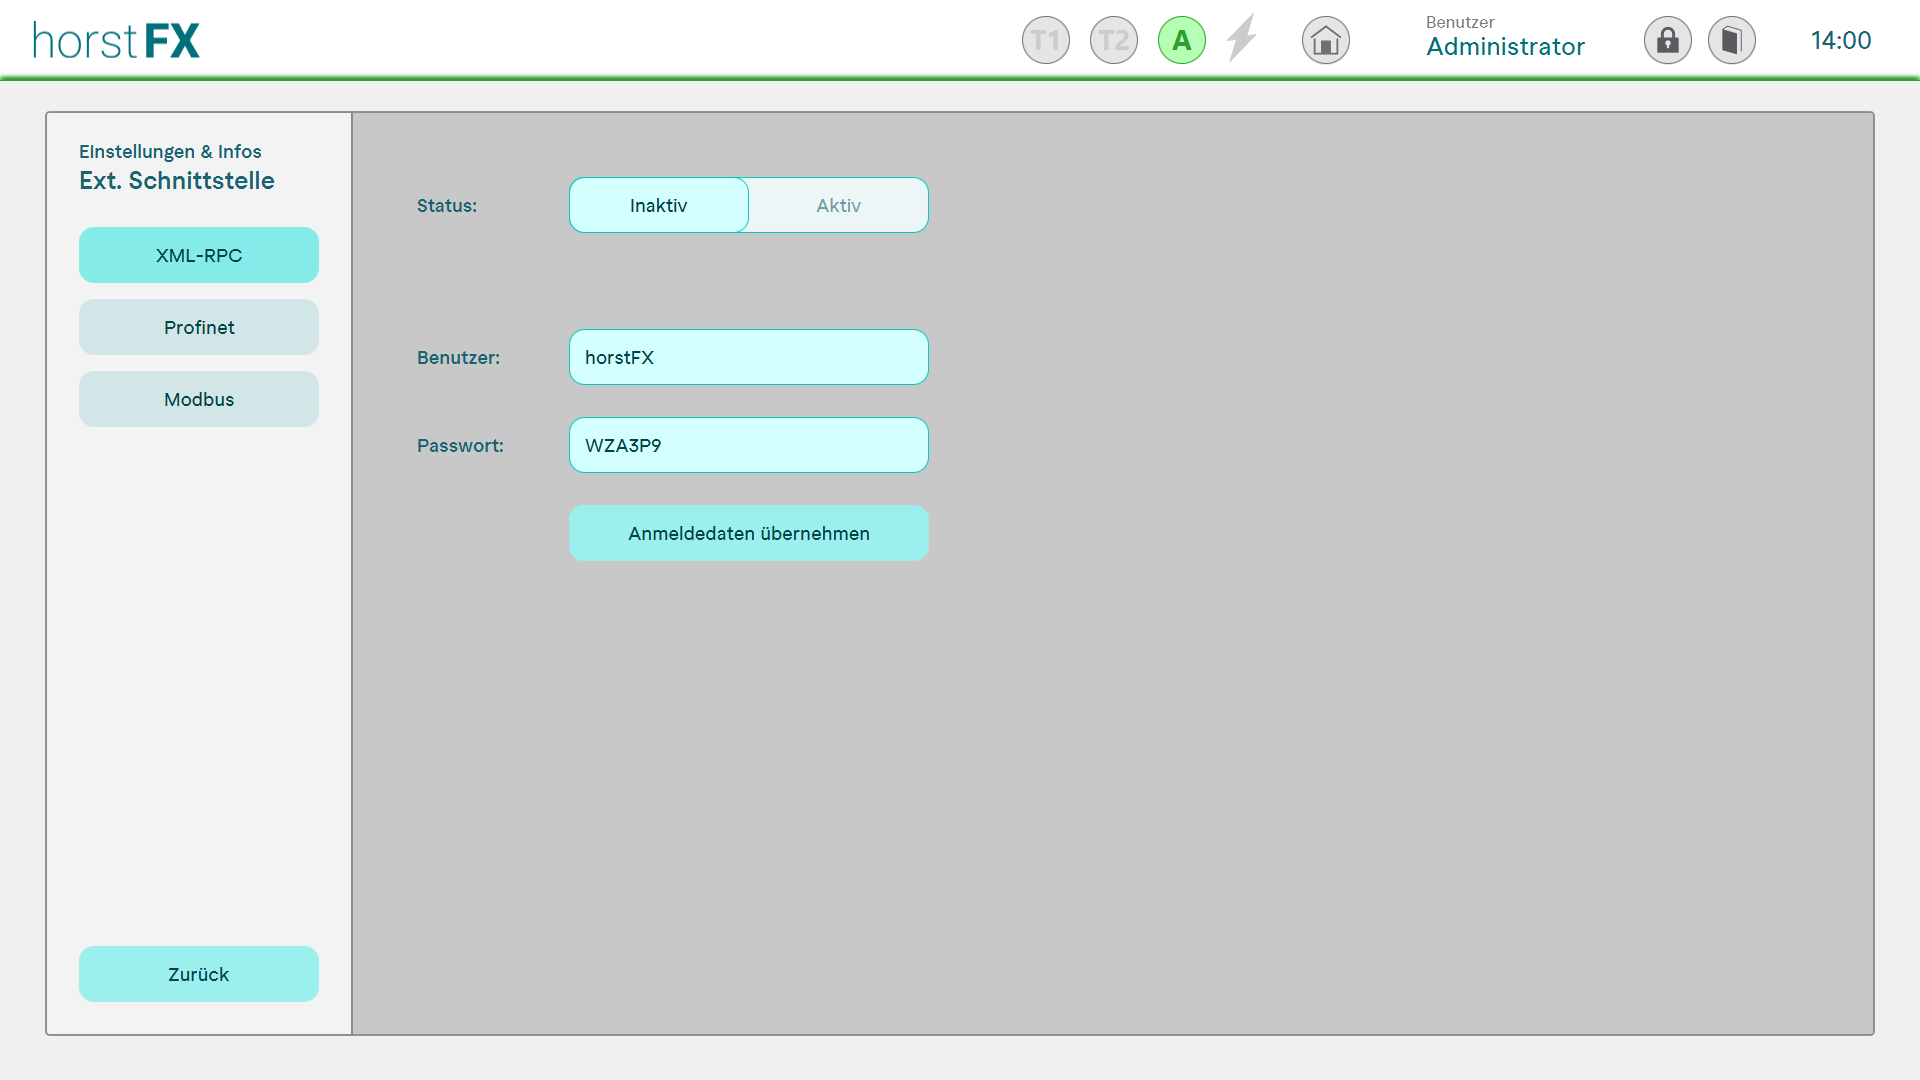Click the Administrator user label
This screenshot has height=1080, width=1920.
pos(1505,46)
